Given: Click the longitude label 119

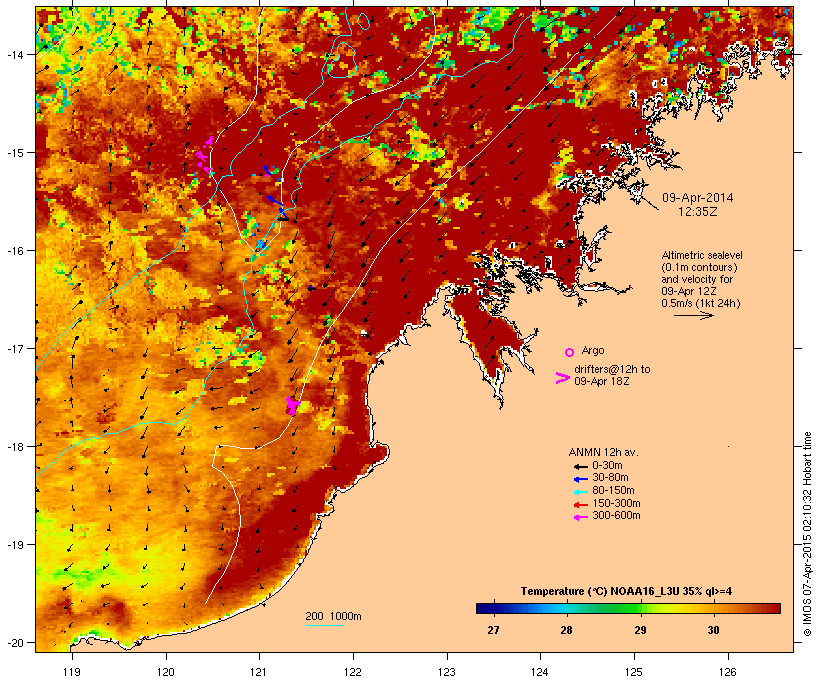Looking at the screenshot, I should (x=72, y=672).
